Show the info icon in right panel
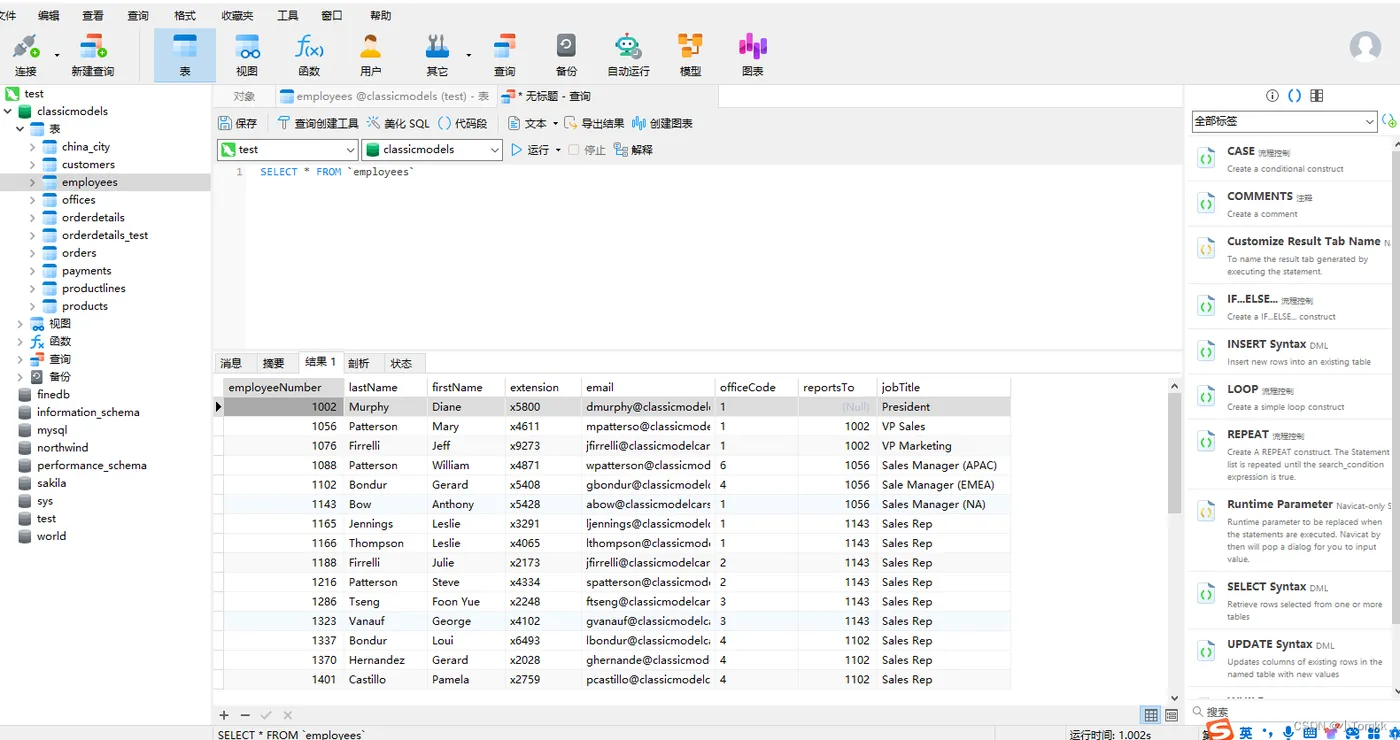This screenshot has width=1400, height=740. click(x=1272, y=96)
